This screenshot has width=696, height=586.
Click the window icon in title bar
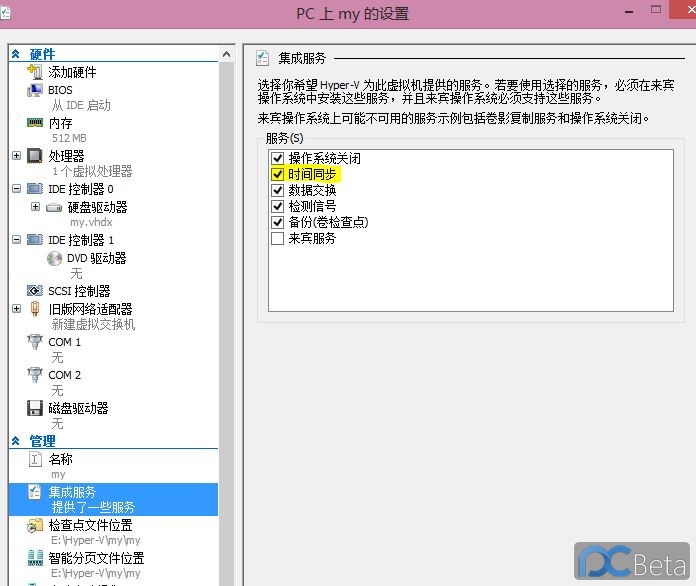(5, 13)
